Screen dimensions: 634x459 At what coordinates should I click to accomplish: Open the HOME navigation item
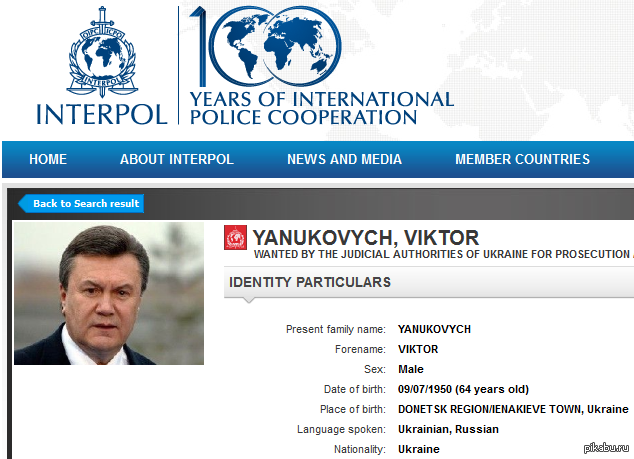[x=48, y=159]
